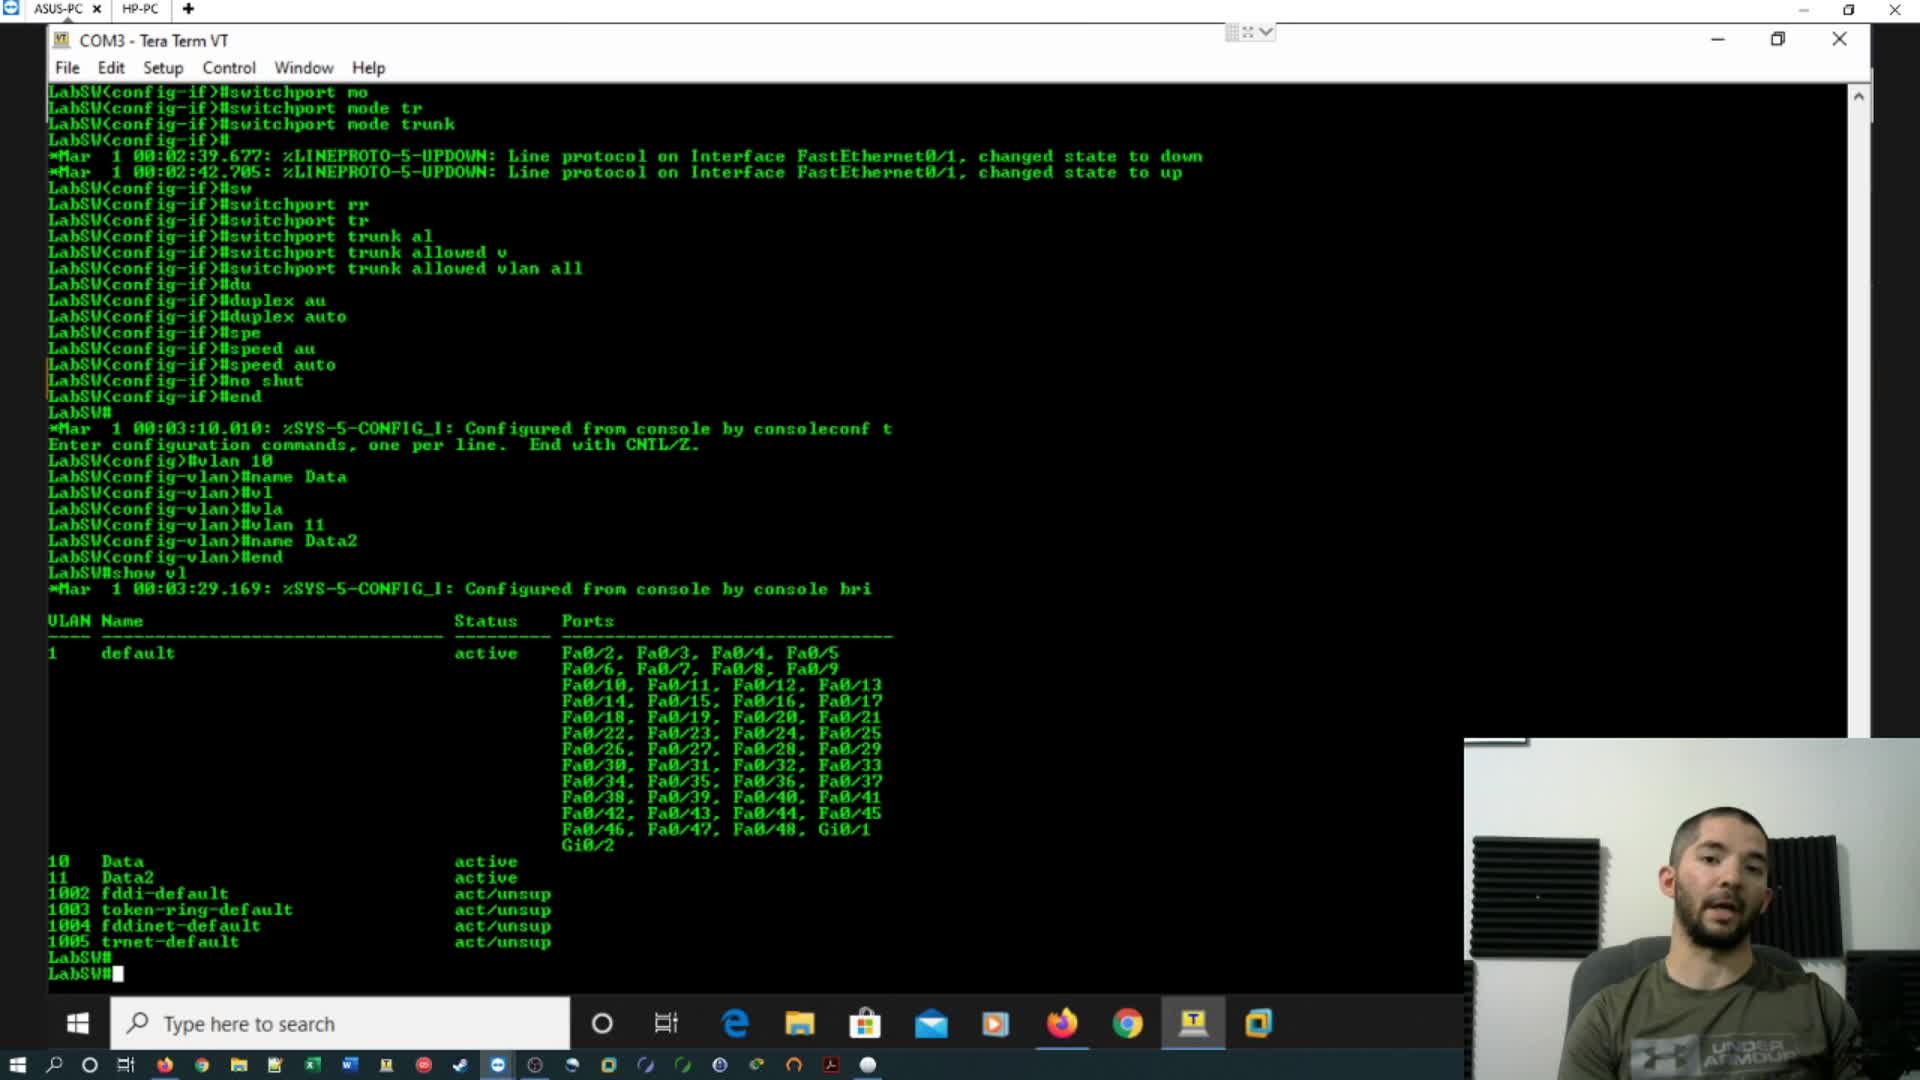Screen dimensions: 1920x1080
Task: Toggle fullscreen in the remote session toolbar
Action: (x=1248, y=32)
